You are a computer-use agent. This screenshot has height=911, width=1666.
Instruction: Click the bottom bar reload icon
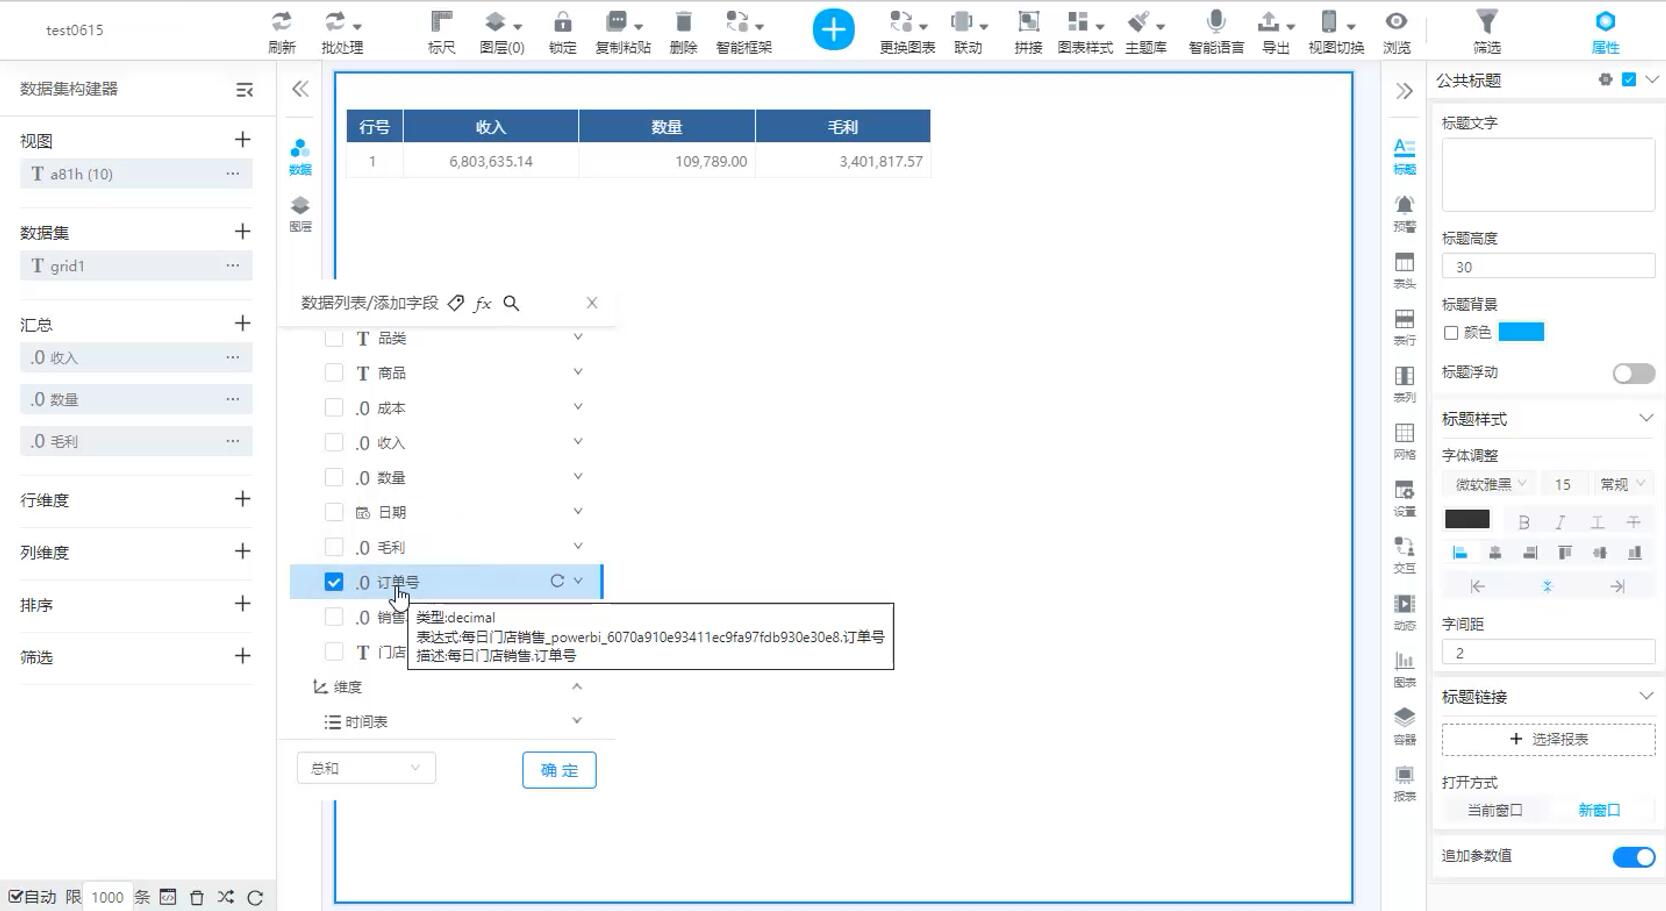[255, 897]
